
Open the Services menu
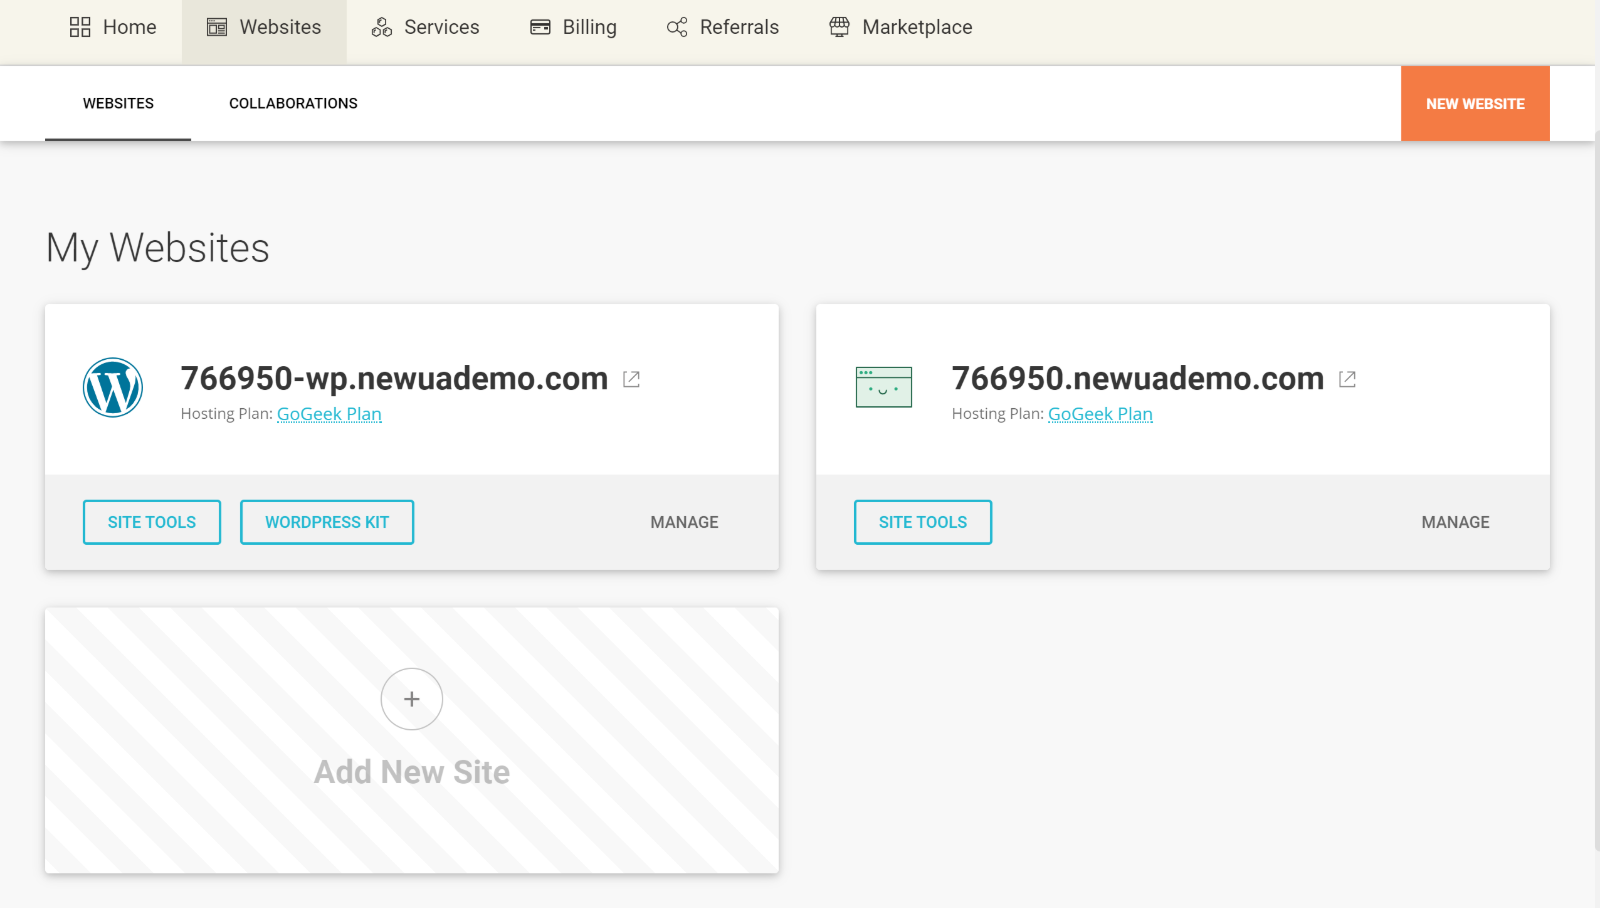coord(425,27)
